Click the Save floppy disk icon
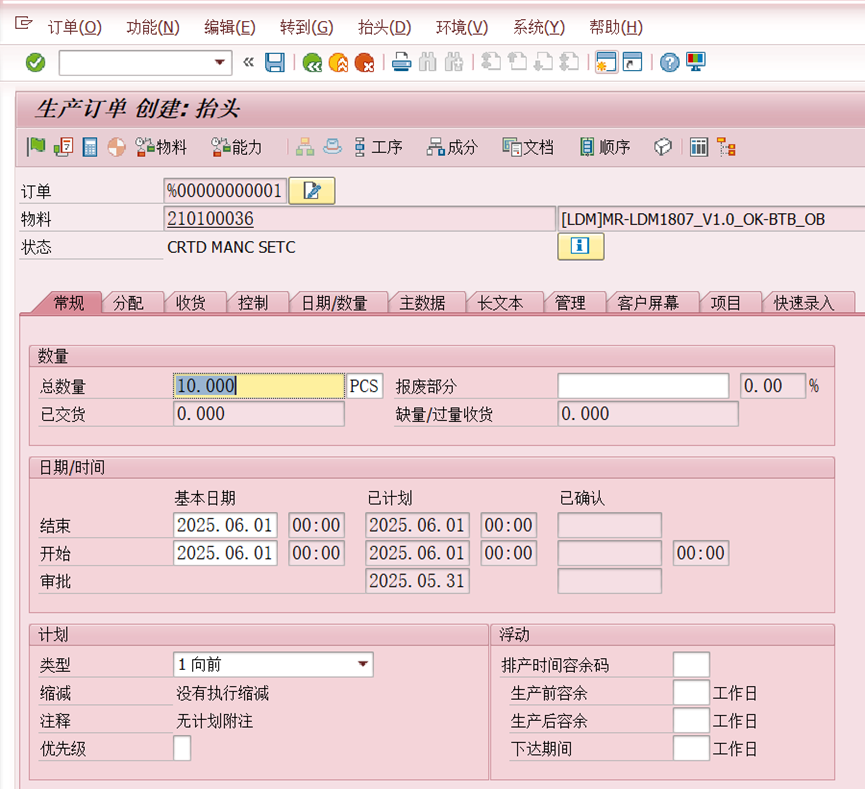 pyautogui.click(x=275, y=62)
